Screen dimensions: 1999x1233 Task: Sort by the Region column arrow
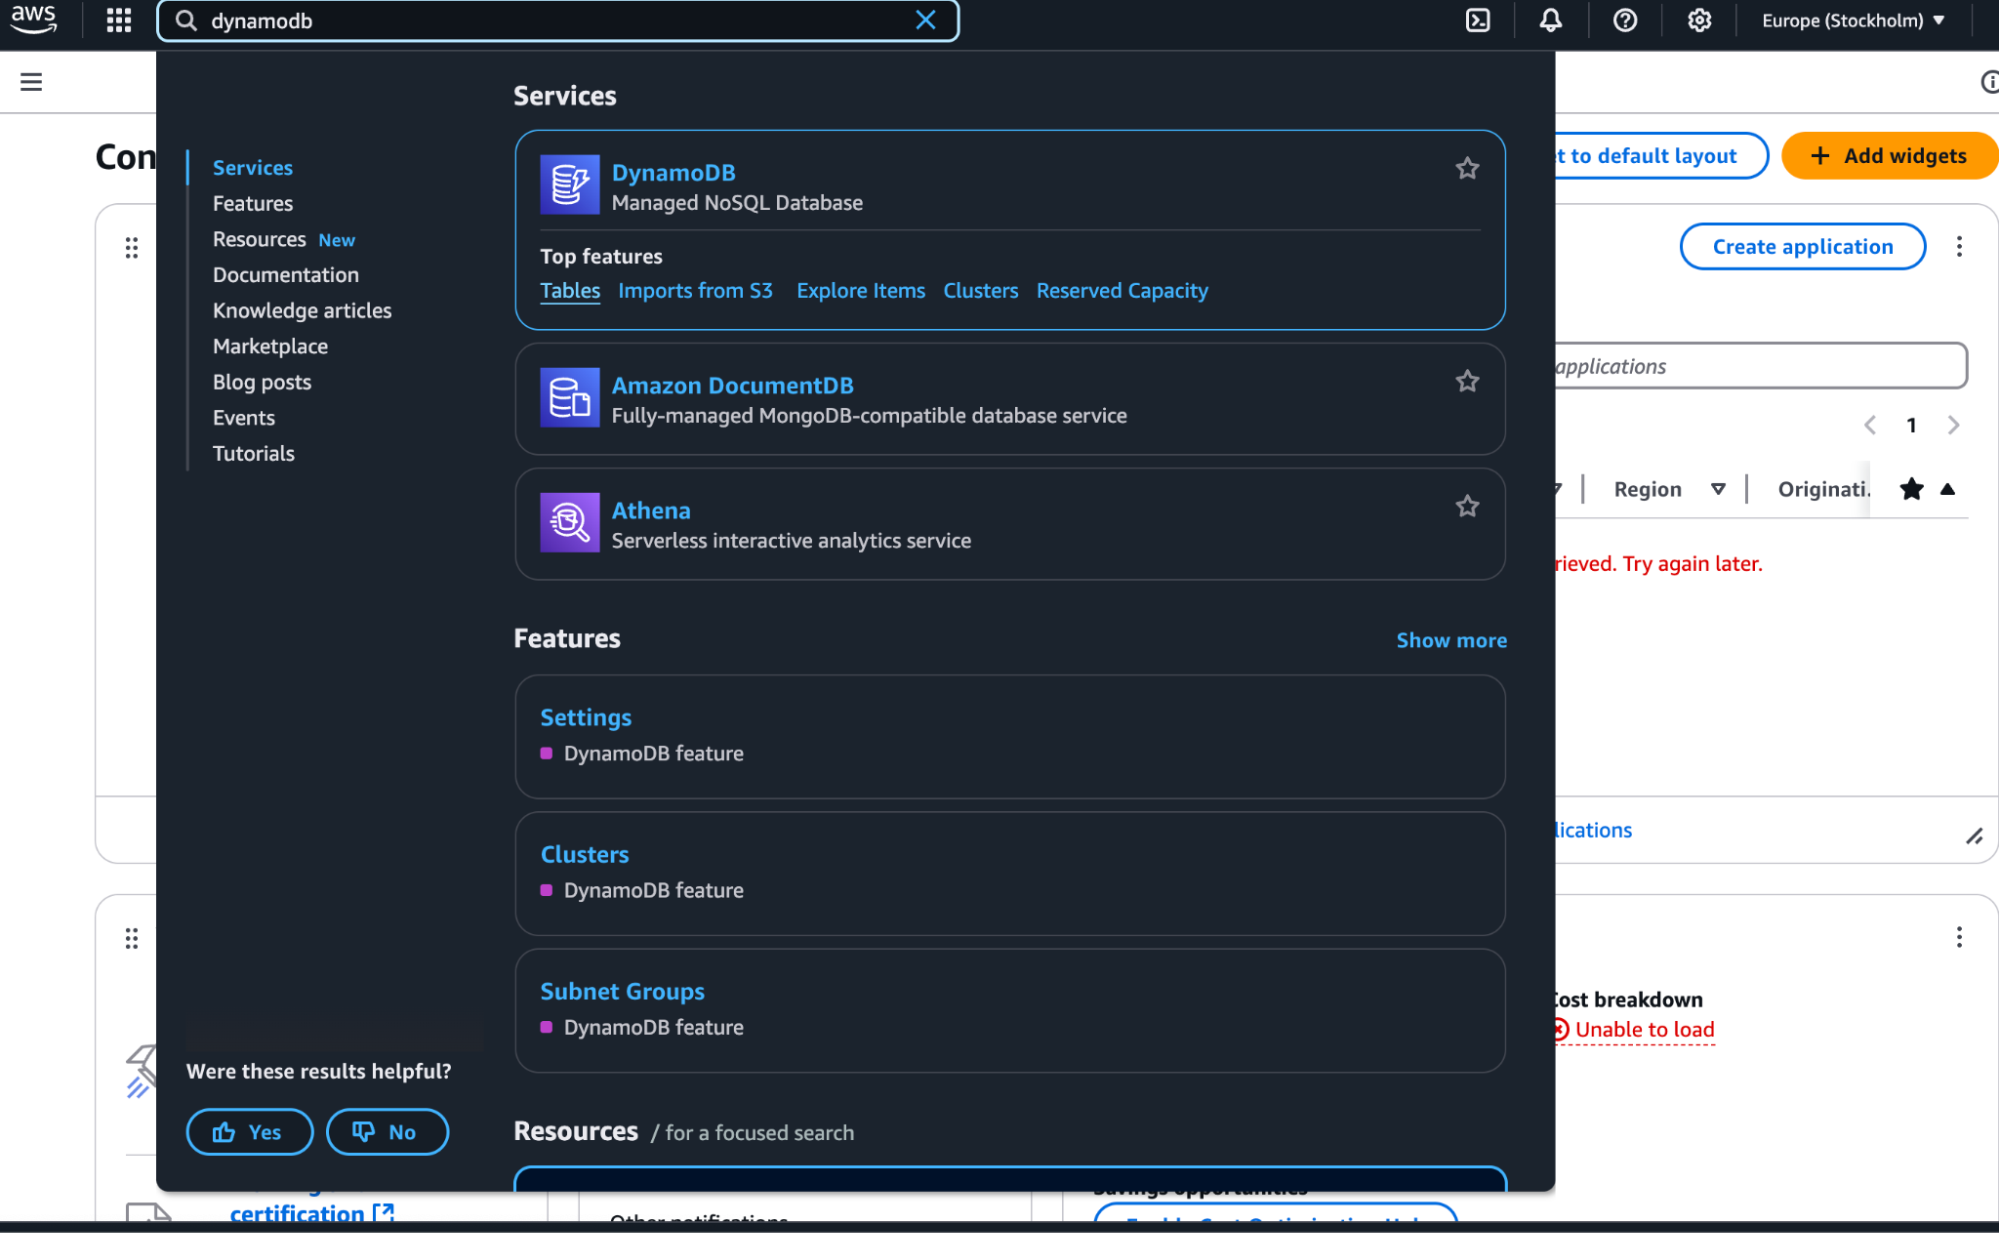[x=1718, y=489]
